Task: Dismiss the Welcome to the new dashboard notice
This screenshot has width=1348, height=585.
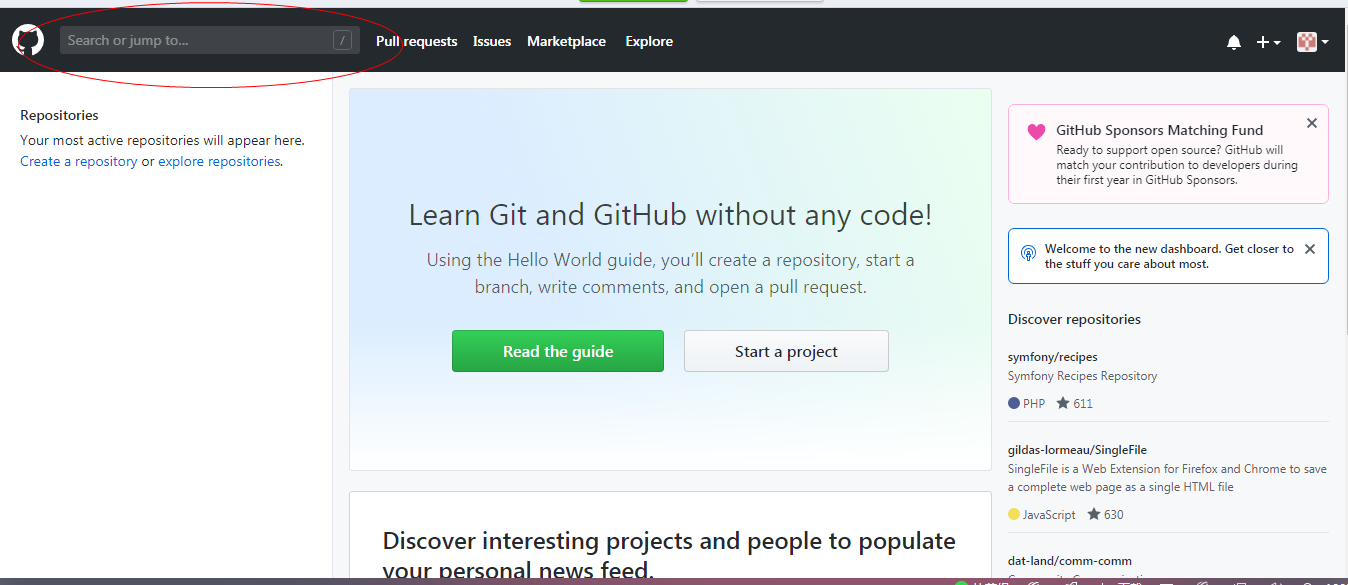Action: pos(1310,249)
